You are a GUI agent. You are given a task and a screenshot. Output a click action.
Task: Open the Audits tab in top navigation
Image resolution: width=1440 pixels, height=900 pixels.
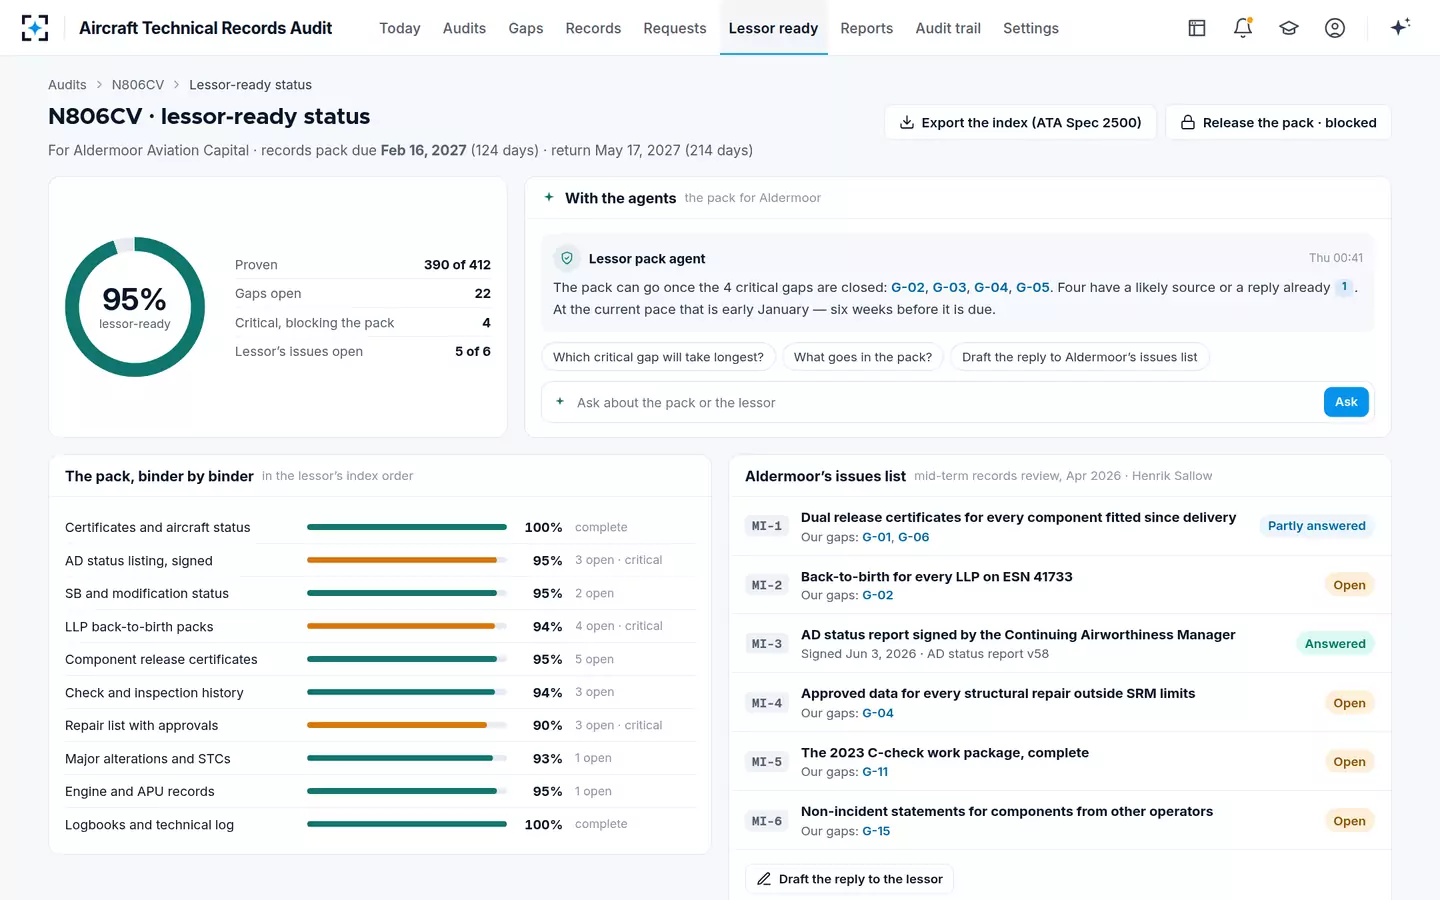pyautogui.click(x=464, y=28)
